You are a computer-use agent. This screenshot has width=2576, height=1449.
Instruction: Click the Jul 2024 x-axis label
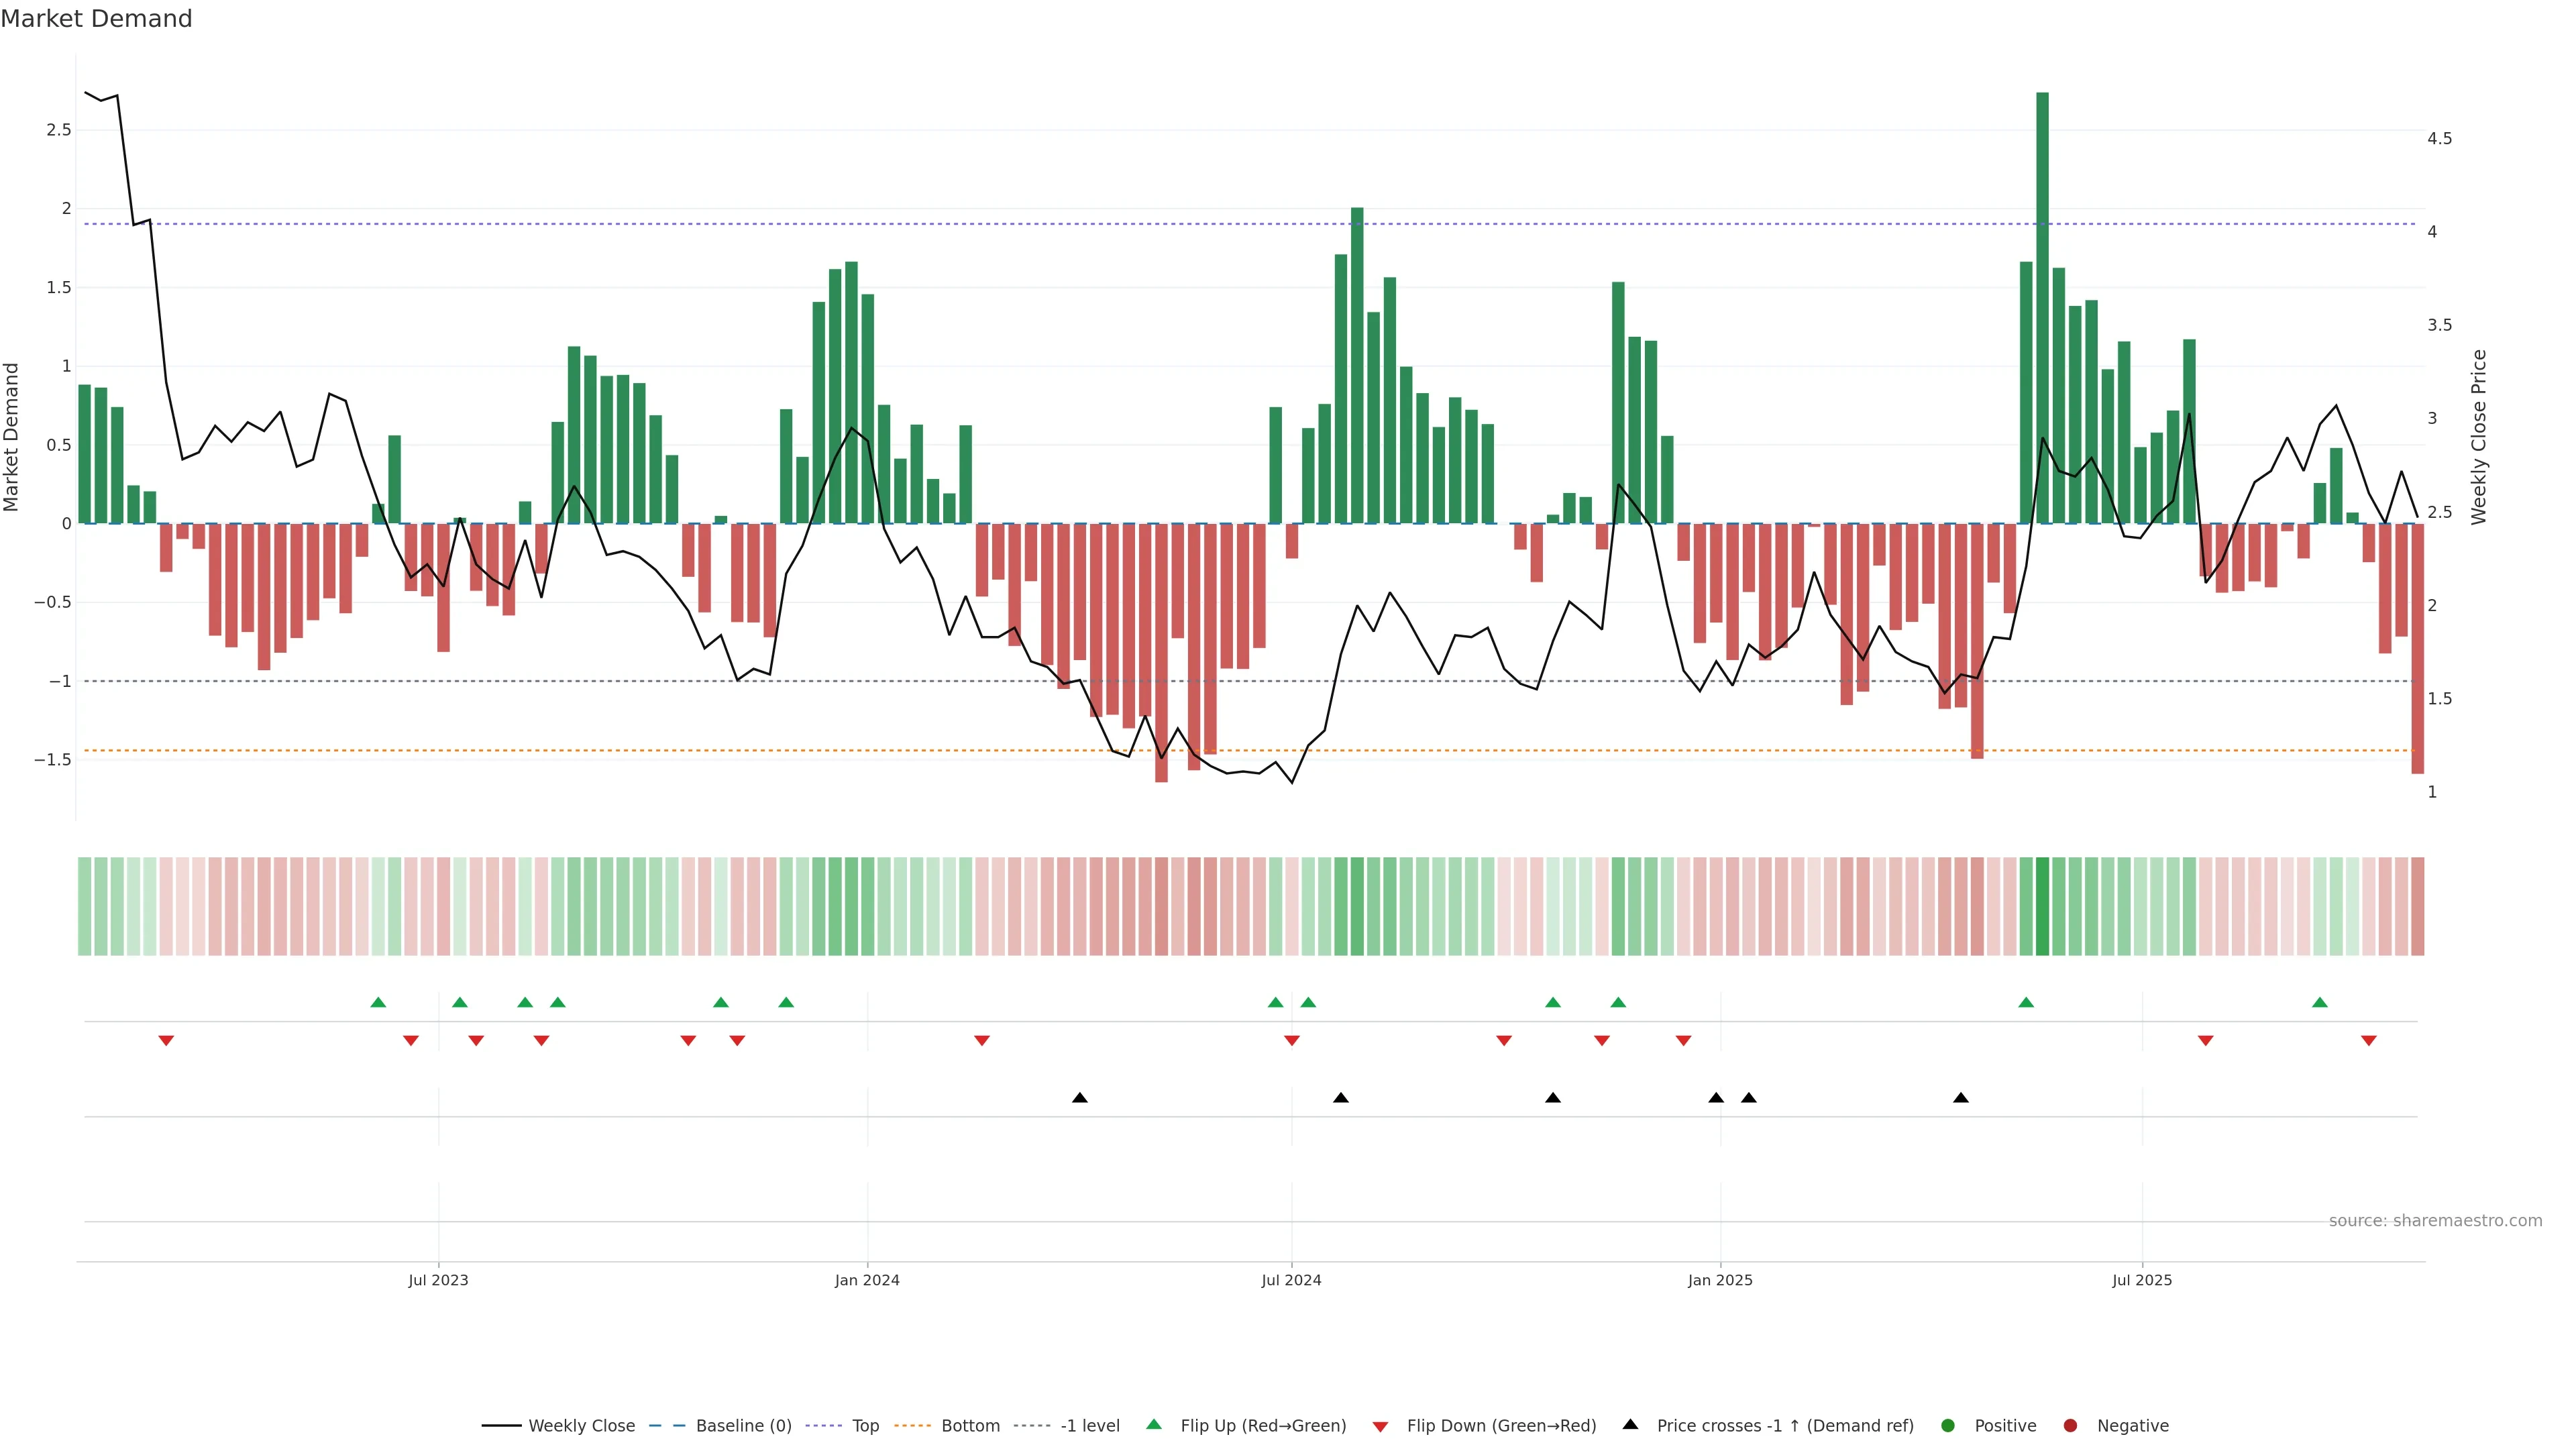point(1291,1280)
